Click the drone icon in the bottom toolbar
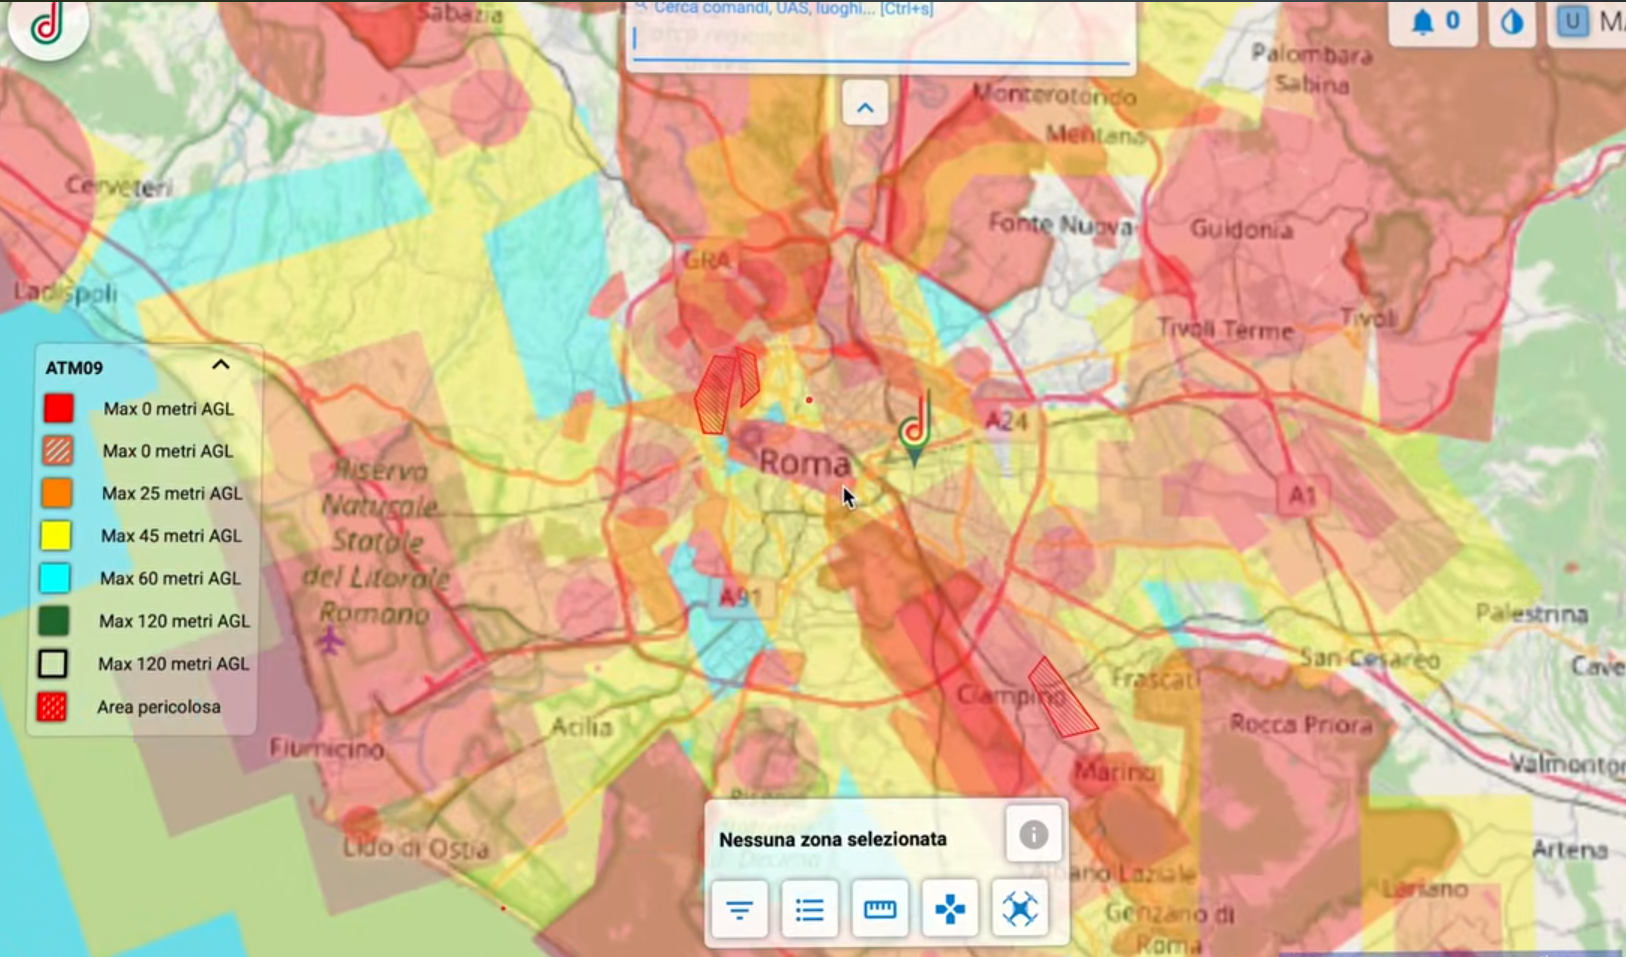The height and width of the screenshot is (957, 1626). coord(1020,909)
